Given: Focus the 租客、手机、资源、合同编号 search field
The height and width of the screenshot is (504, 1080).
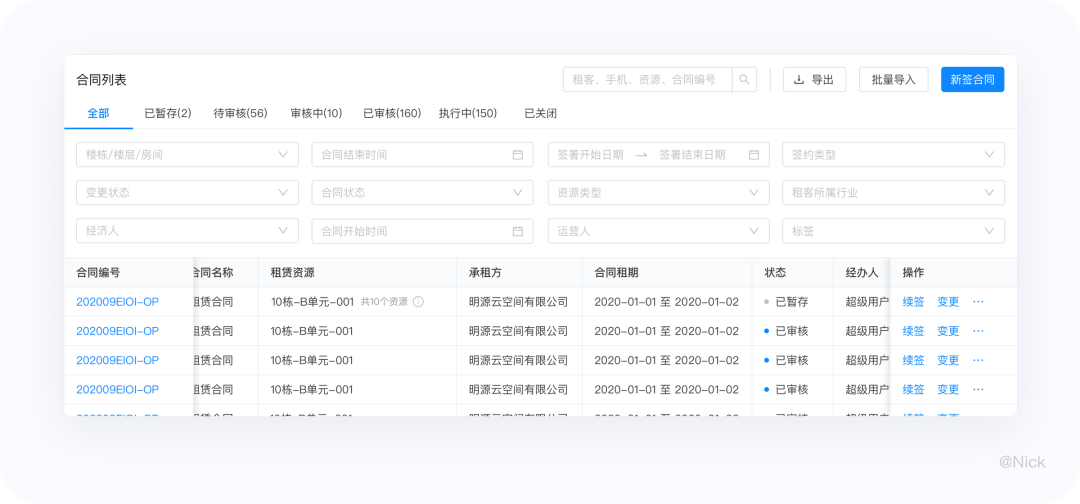Looking at the screenshot, I should point(647,80).
